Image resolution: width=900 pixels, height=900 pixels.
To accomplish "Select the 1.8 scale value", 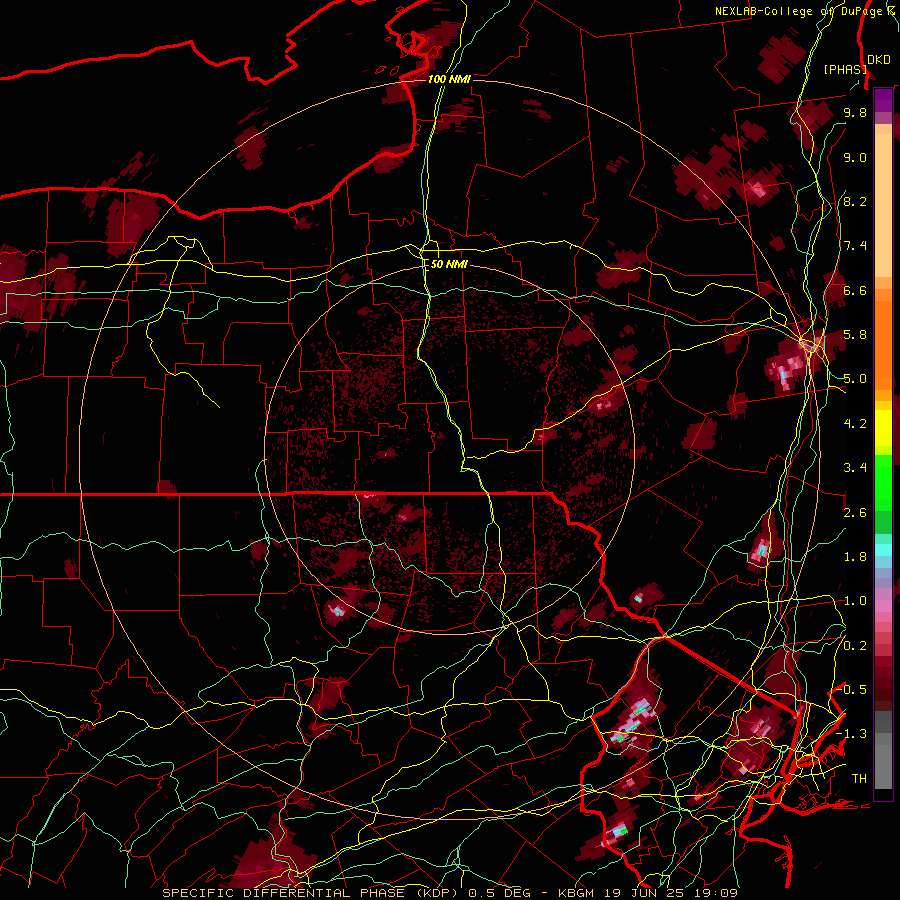I will pos(855,557).
